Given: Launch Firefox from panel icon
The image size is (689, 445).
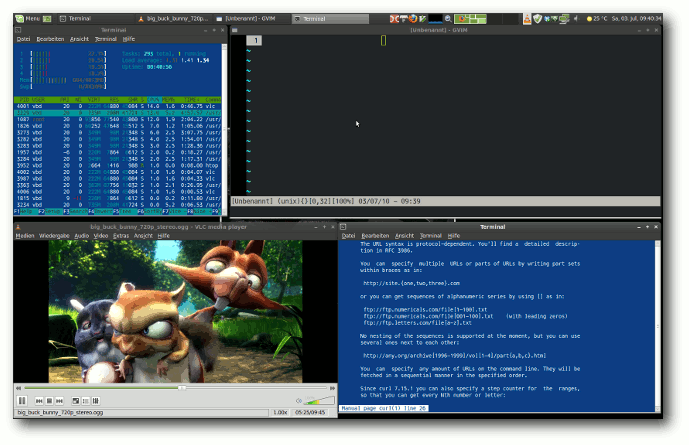Looking at the screenshot, I should pyautogui.click(x=413, y=18).
